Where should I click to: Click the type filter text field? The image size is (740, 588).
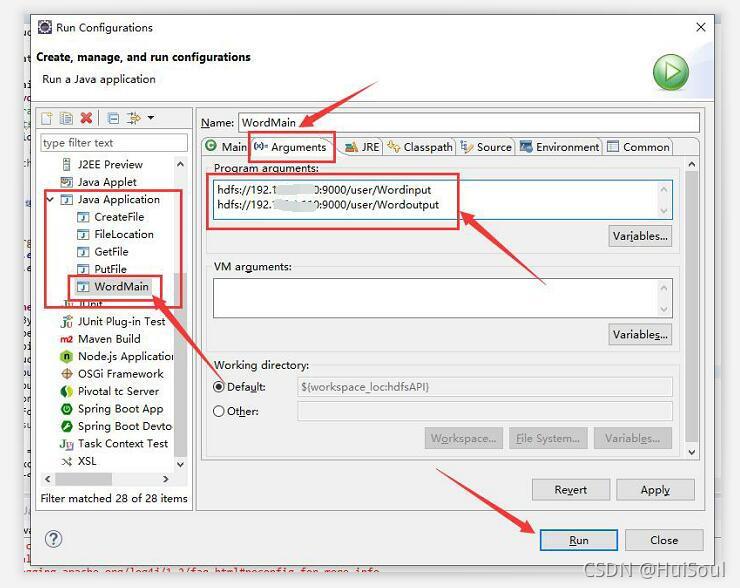pyautogui.click(x=114, y=143)
